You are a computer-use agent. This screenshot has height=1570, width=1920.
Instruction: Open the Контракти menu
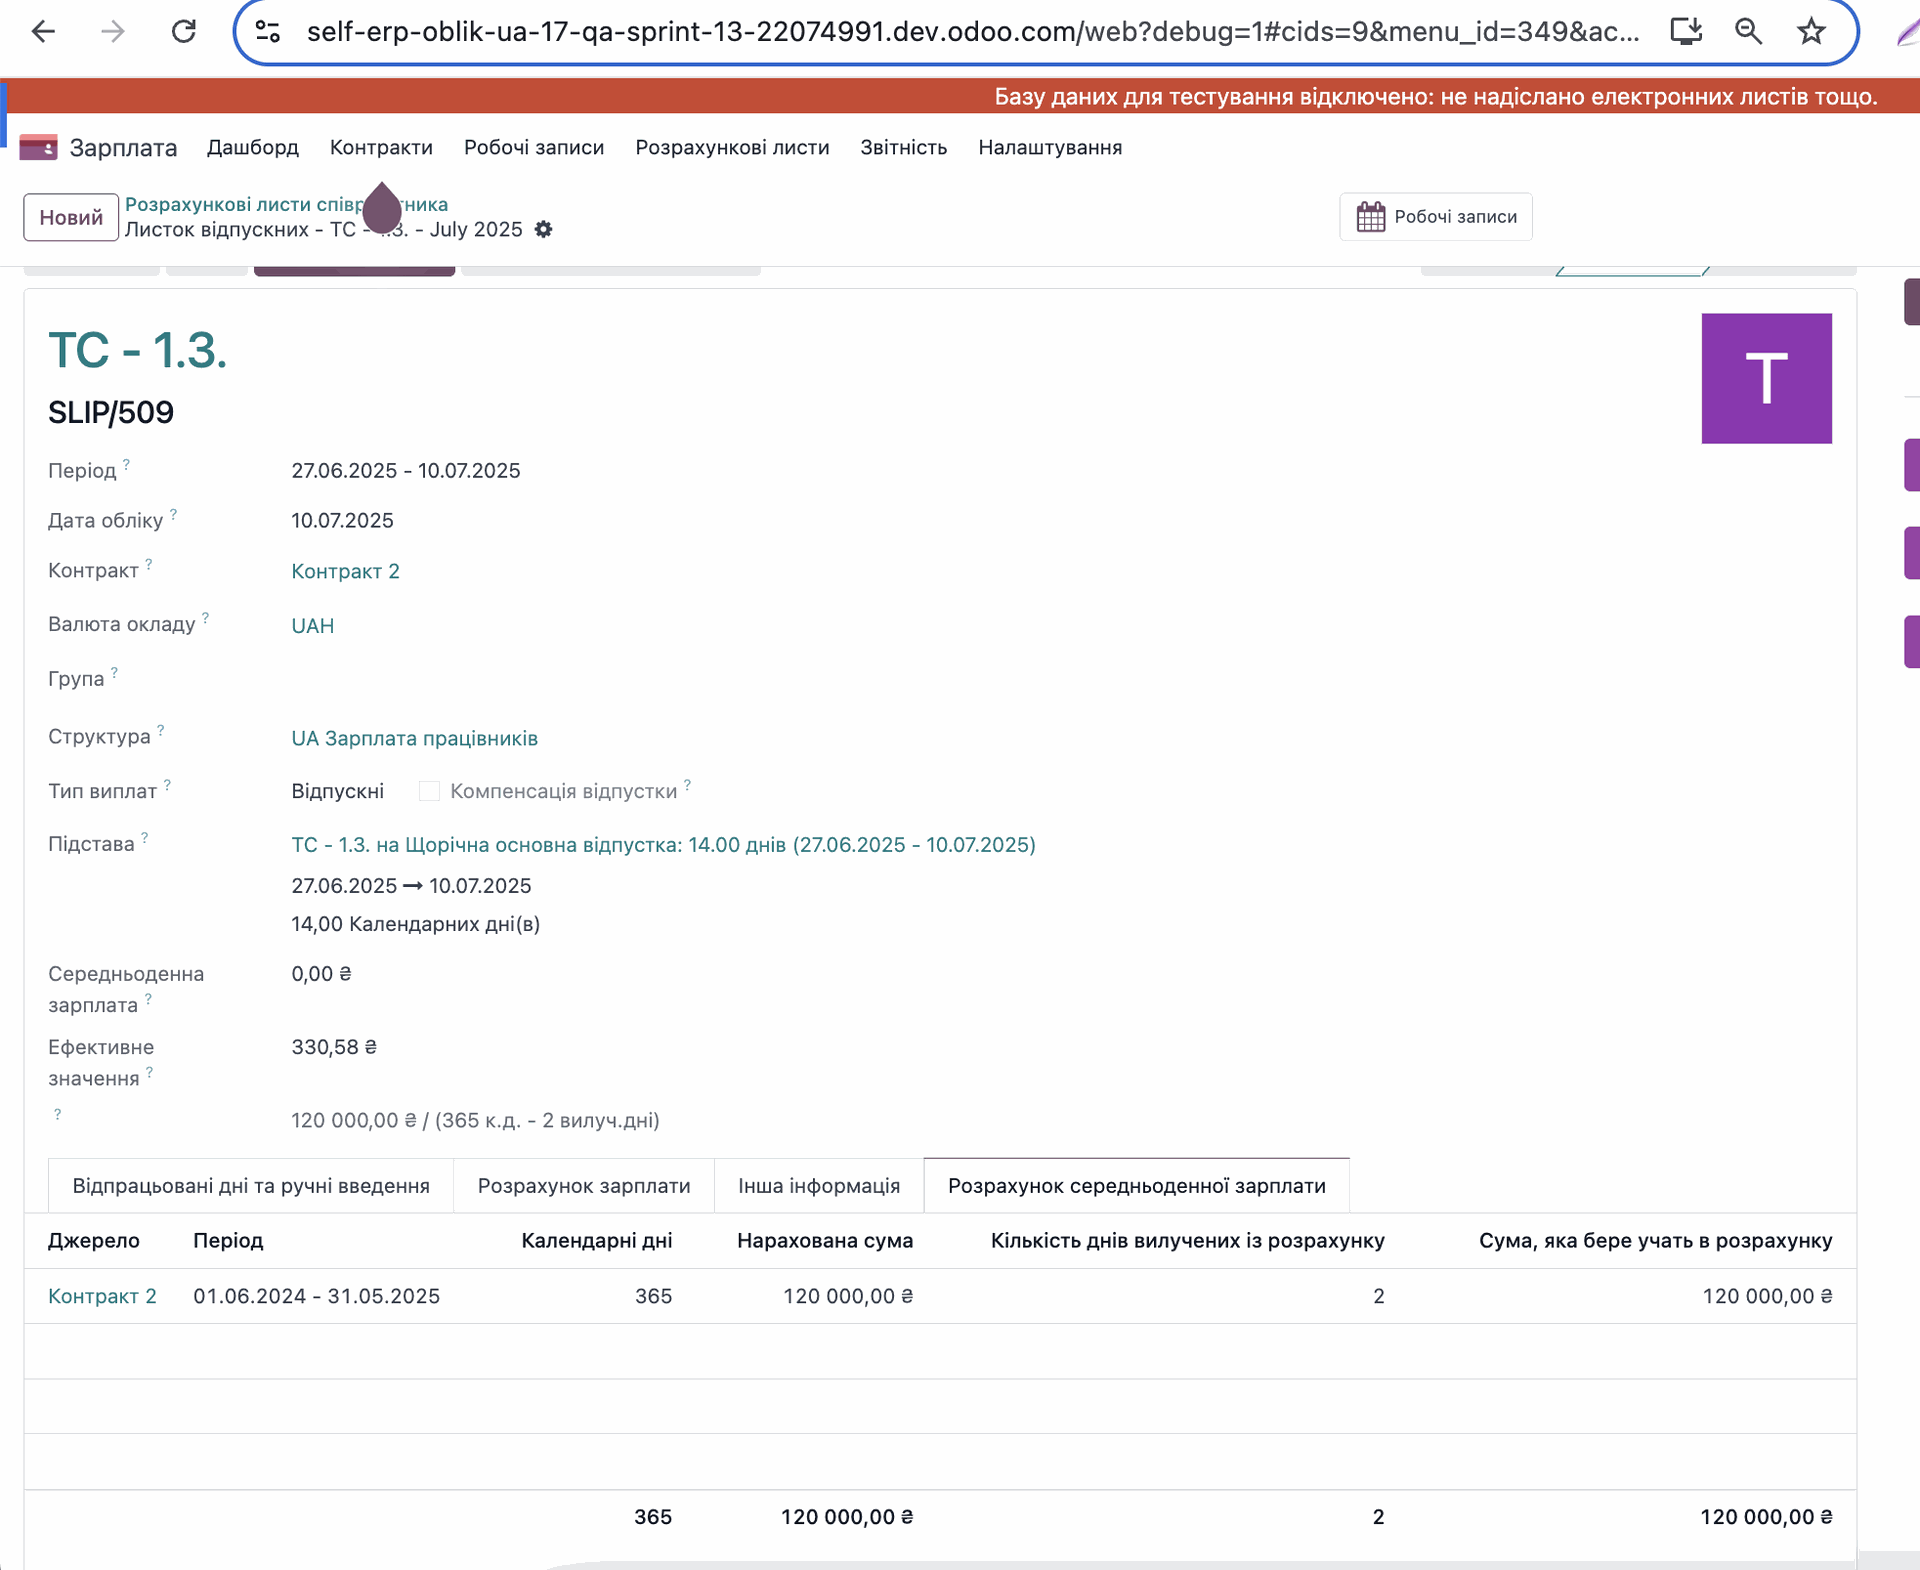pos(381,148)
